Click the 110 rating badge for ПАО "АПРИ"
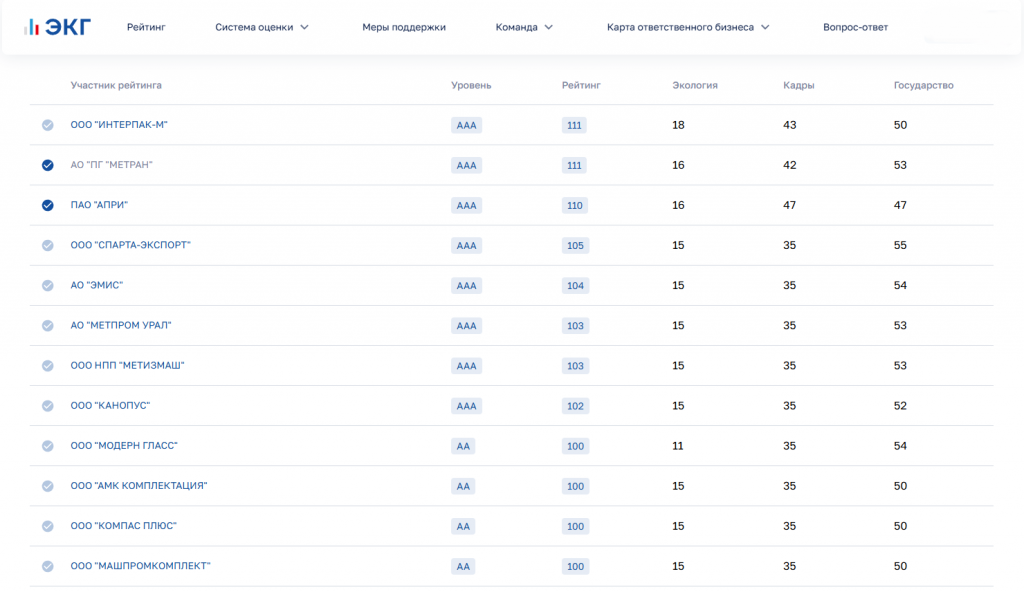Viewport: 1024px width, 592px height. (575, 205)
